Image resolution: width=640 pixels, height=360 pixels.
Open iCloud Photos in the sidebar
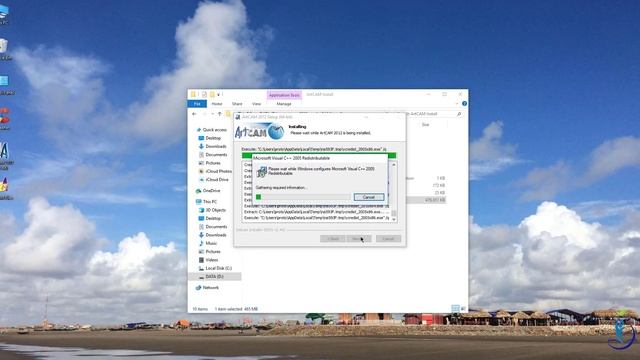coord(218,171)
